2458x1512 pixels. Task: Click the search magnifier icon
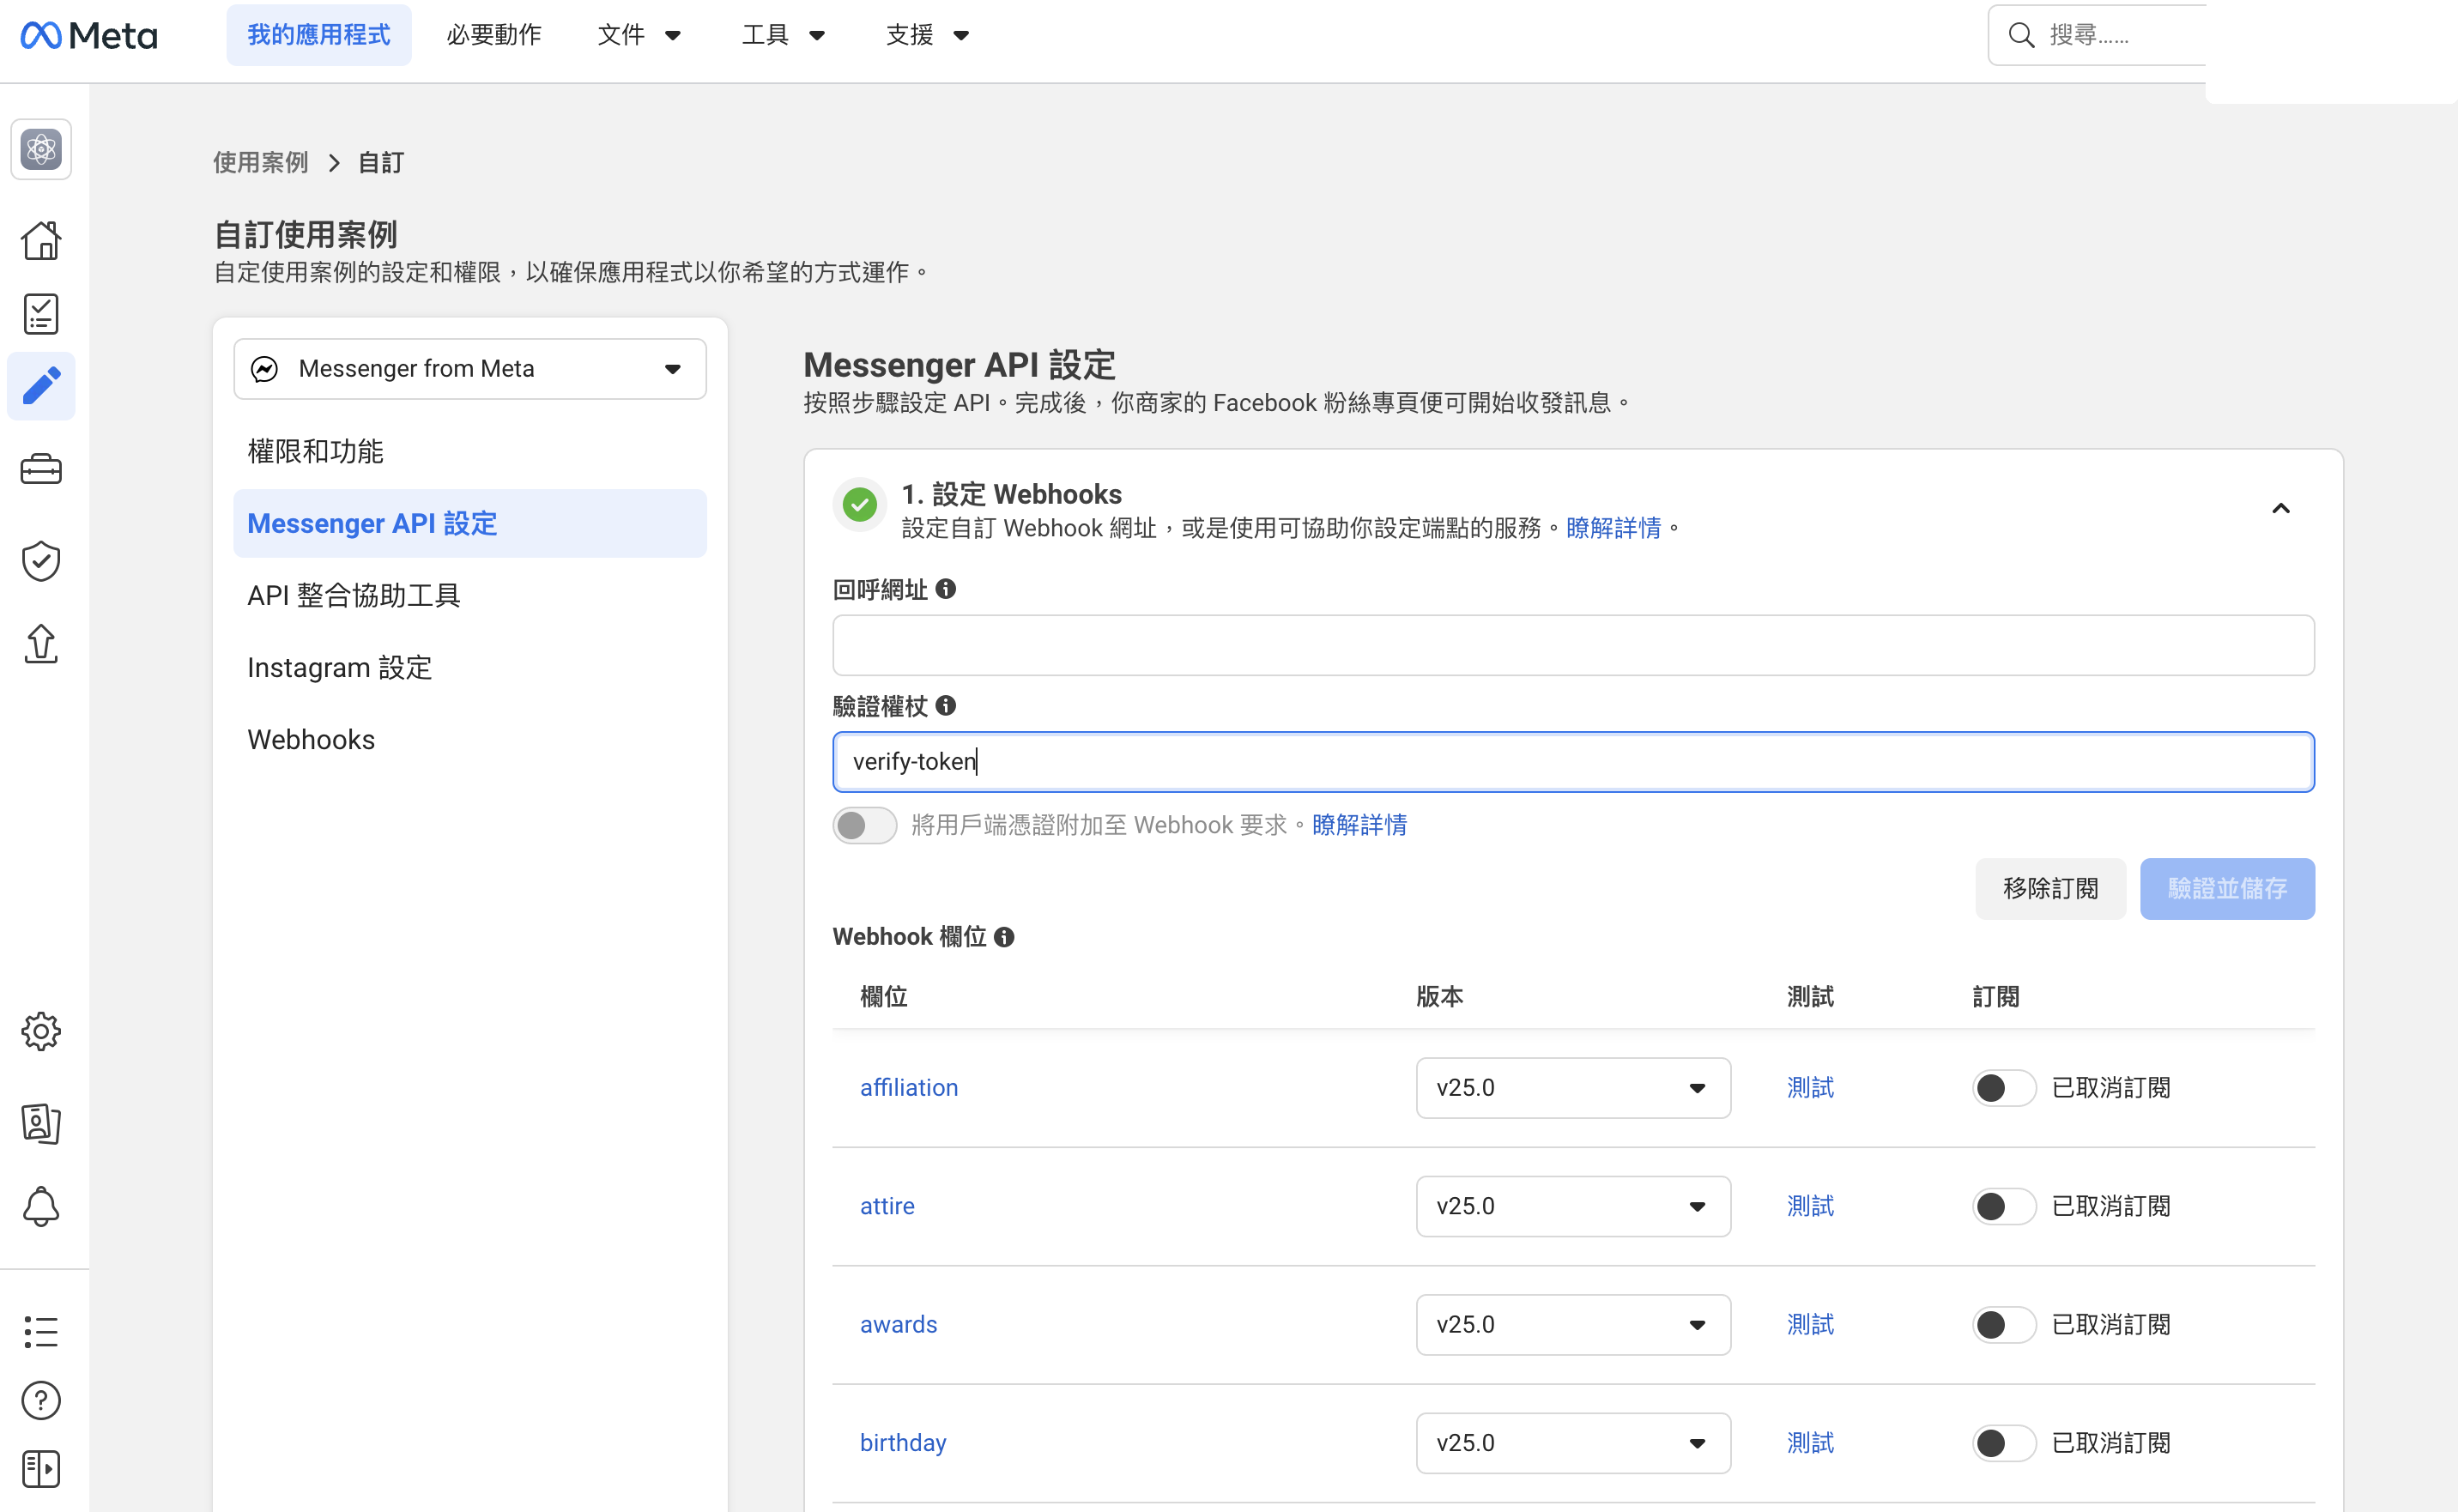pyautogui.click(x=2021, y=35)
